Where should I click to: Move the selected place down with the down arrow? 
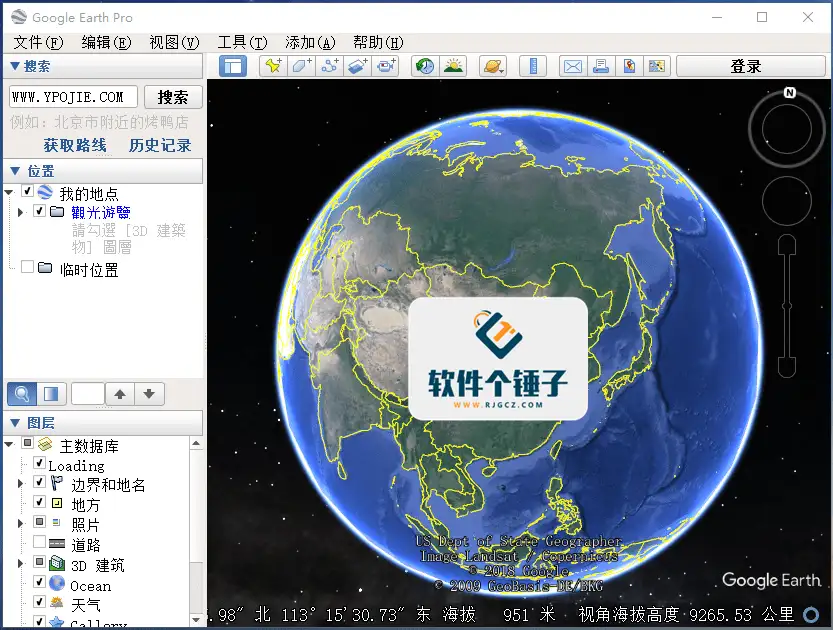click(149, 394)
